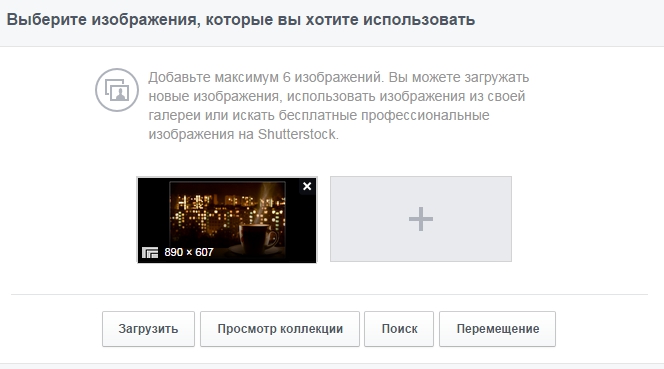
Task: Click the Поиск button
Action: [x=399, y=329]
